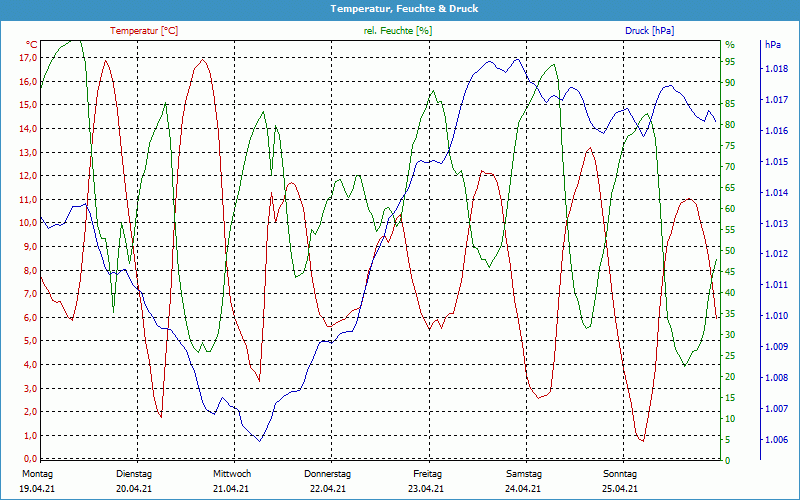Image resolution: width=800 pixels, height=500 pixels.
Task: Click temperature axis value '7,0'
Action: tap(30, 294)
